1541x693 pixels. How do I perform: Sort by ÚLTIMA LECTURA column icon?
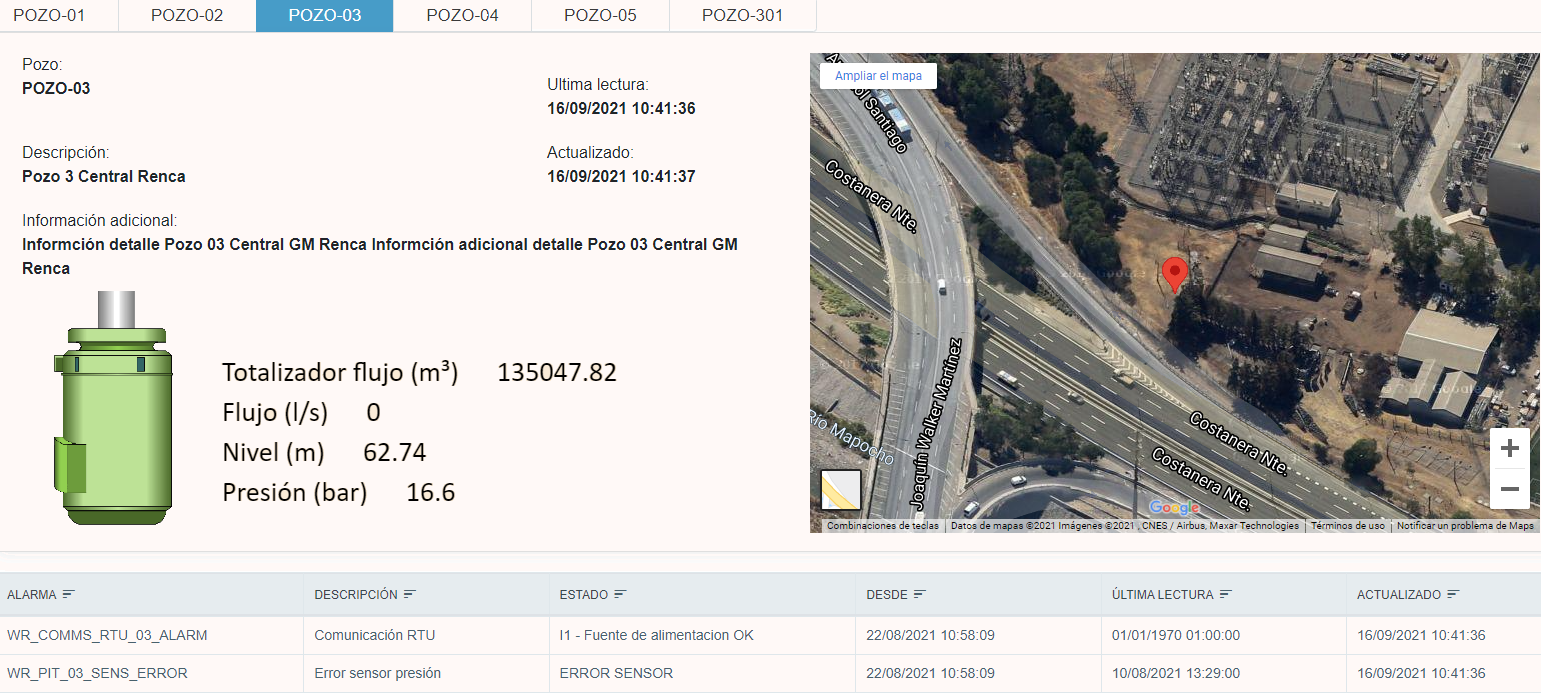point(1225,594)
